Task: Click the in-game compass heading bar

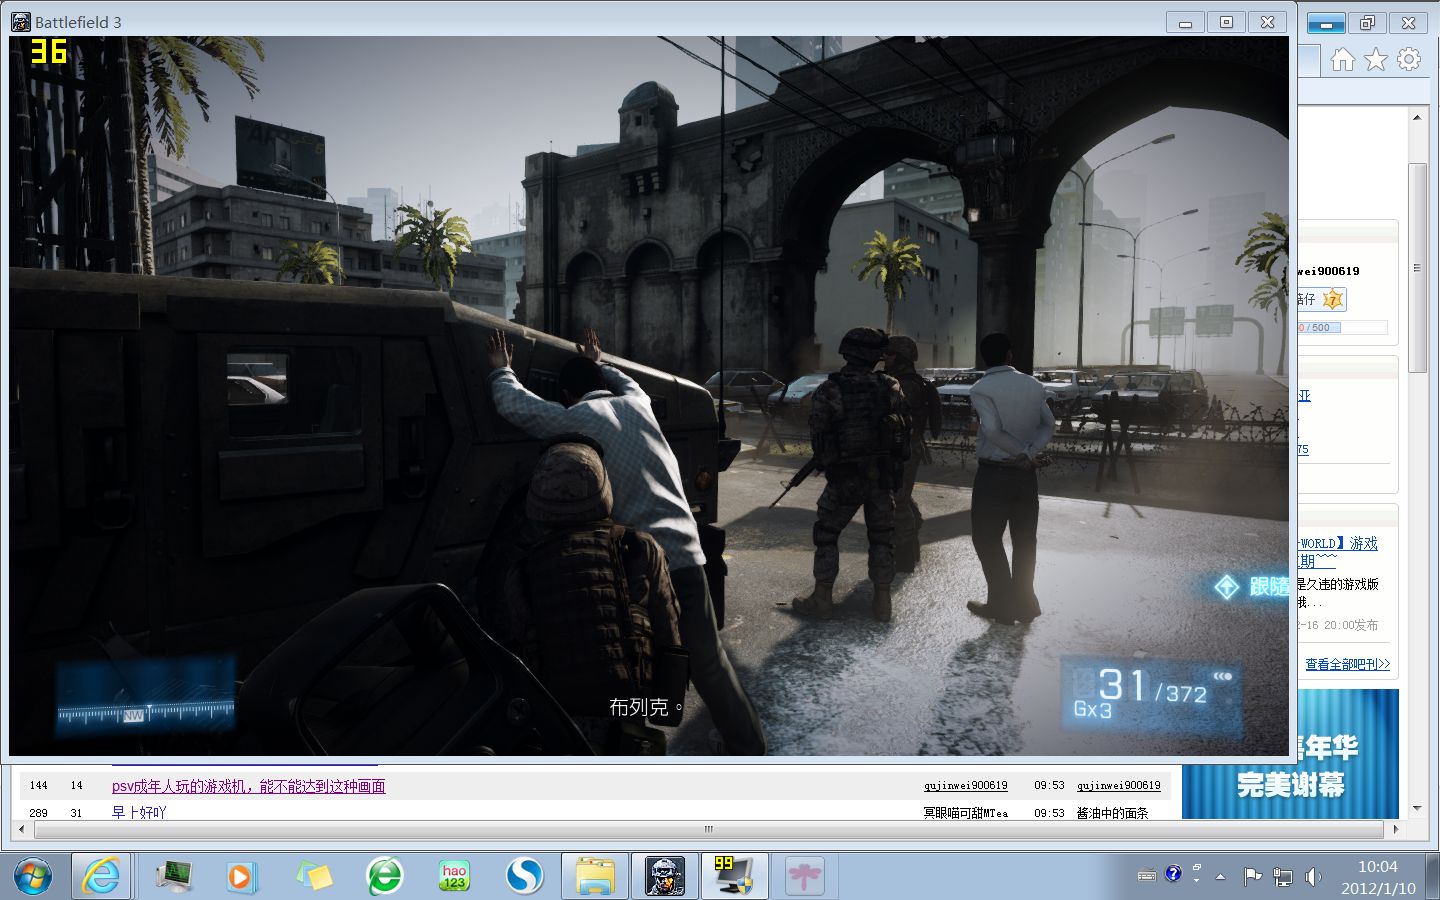Action: [x=146, y=697]
